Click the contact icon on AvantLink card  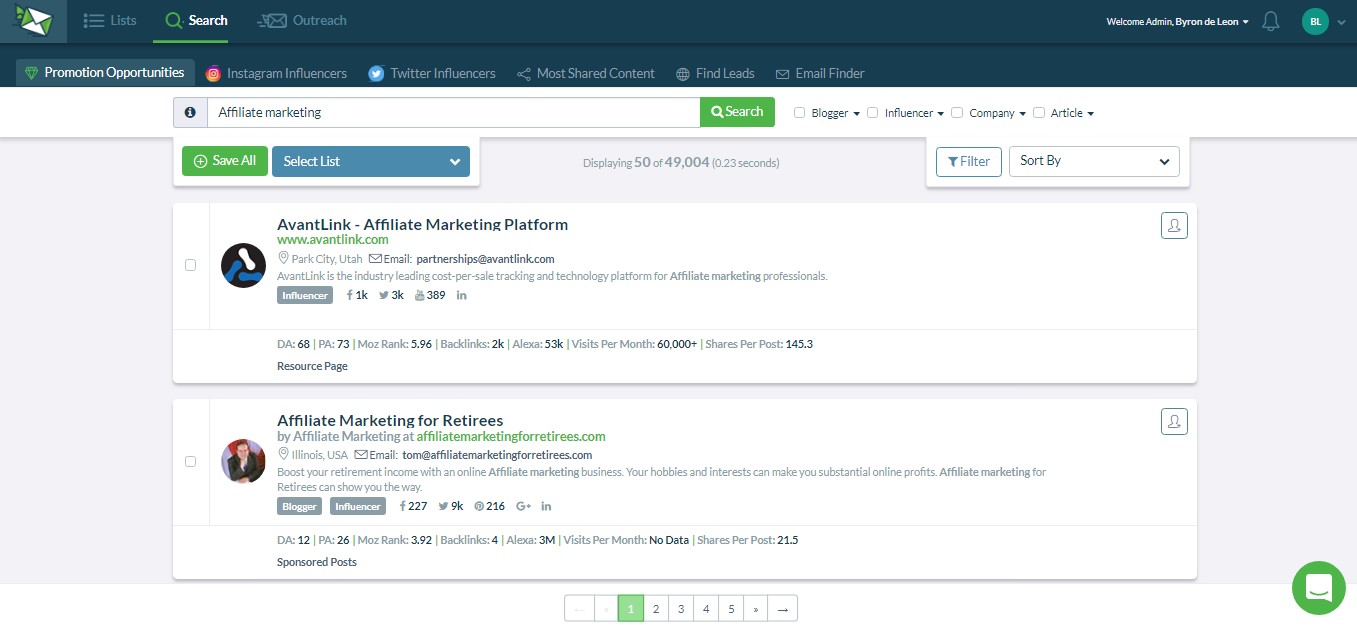[1174, 226]
